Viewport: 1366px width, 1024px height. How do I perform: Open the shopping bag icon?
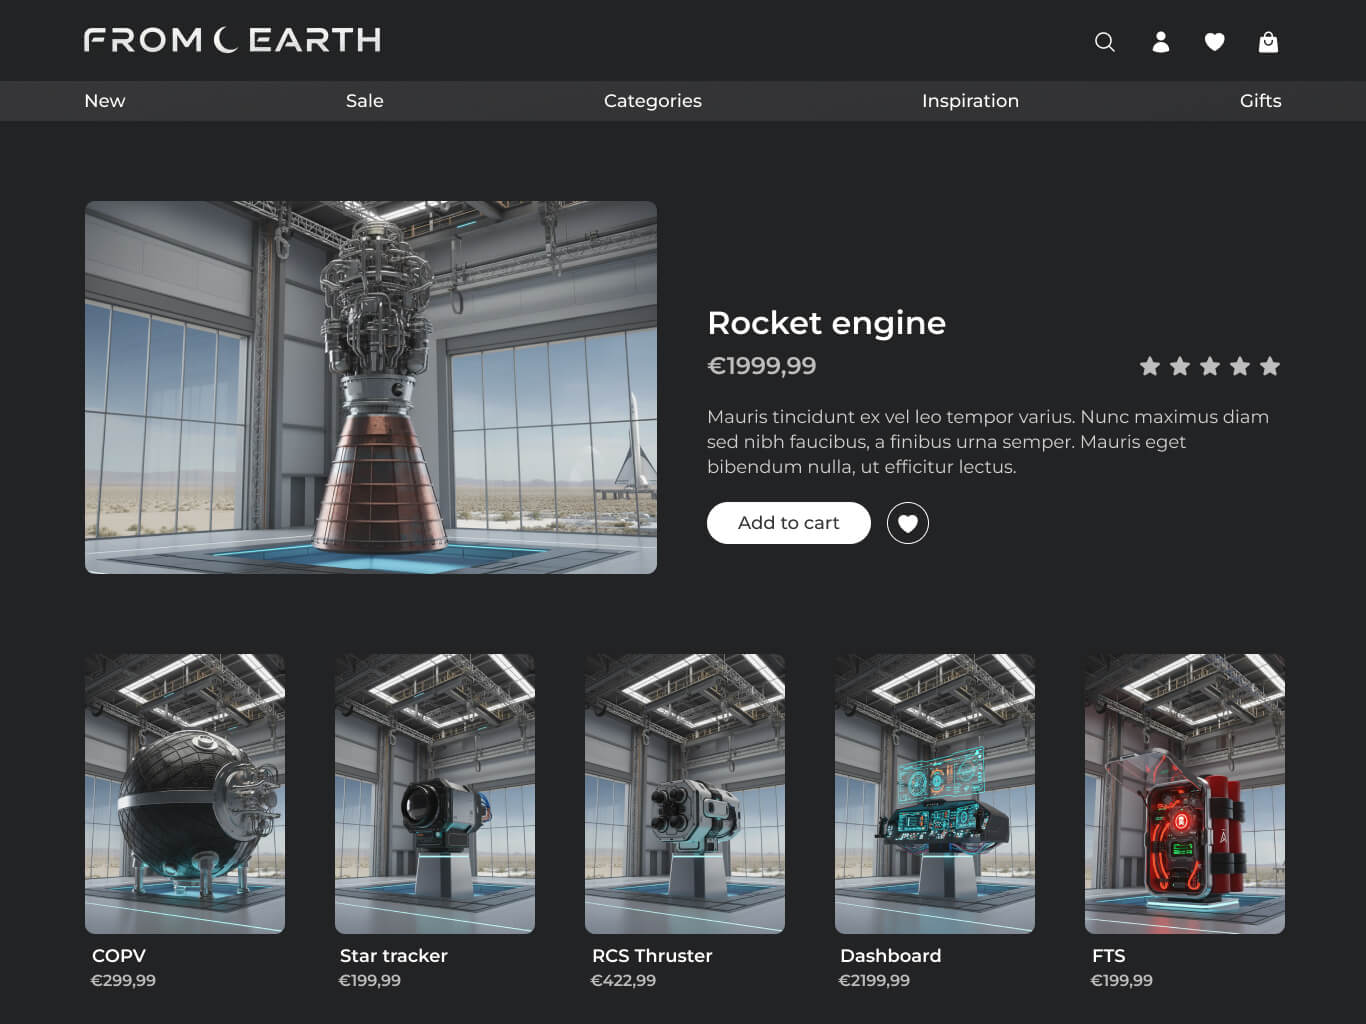1268,42
